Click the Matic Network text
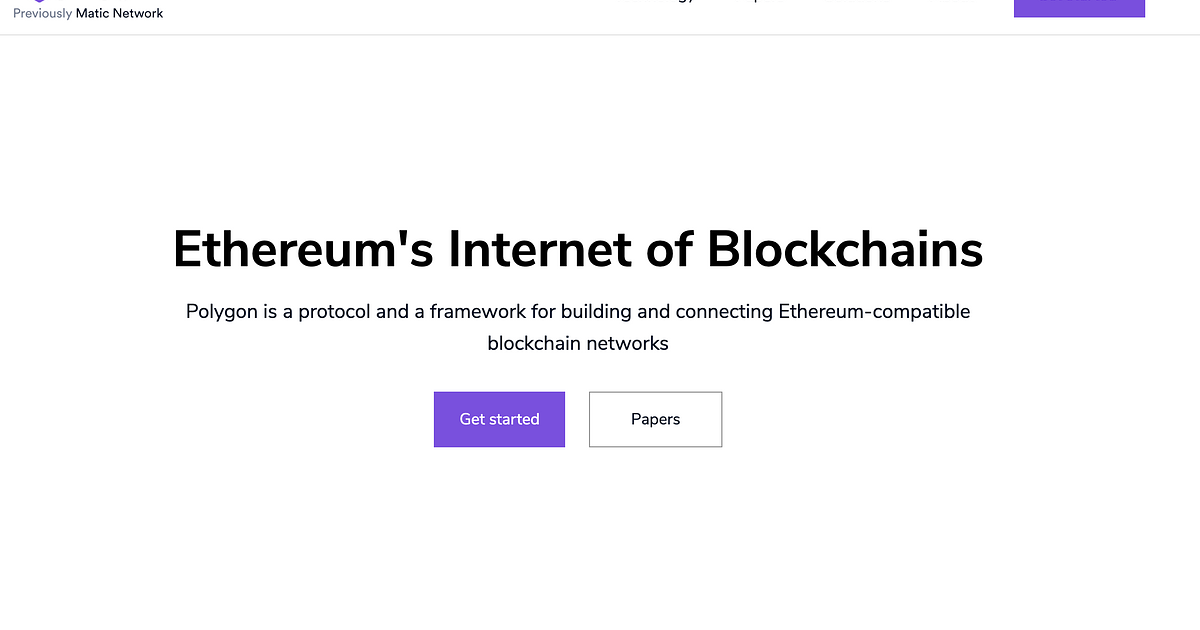Viewport: 1200px width, 630px height. (x=119, y=14)
